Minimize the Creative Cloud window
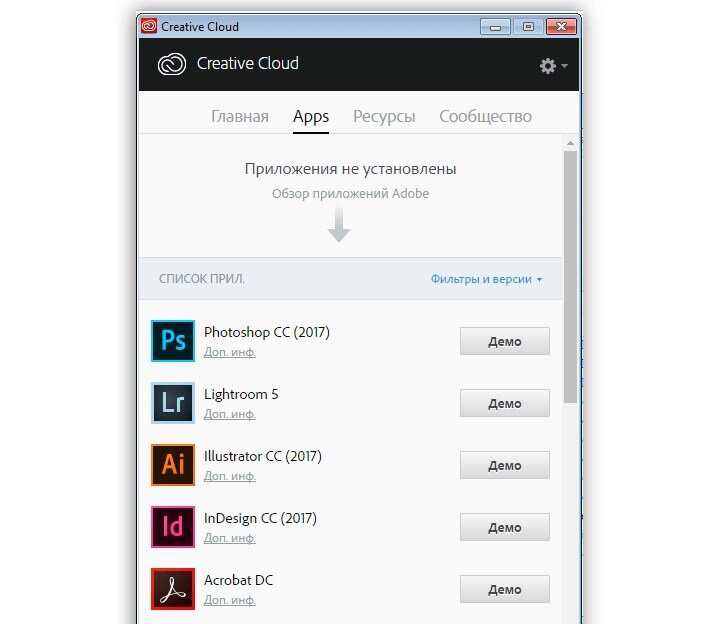The image size is (718, 624). tap(495, 27)
